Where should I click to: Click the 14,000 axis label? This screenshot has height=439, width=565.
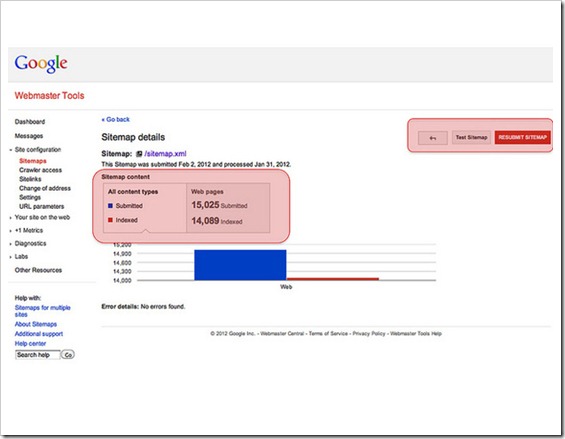click(122, 280)
